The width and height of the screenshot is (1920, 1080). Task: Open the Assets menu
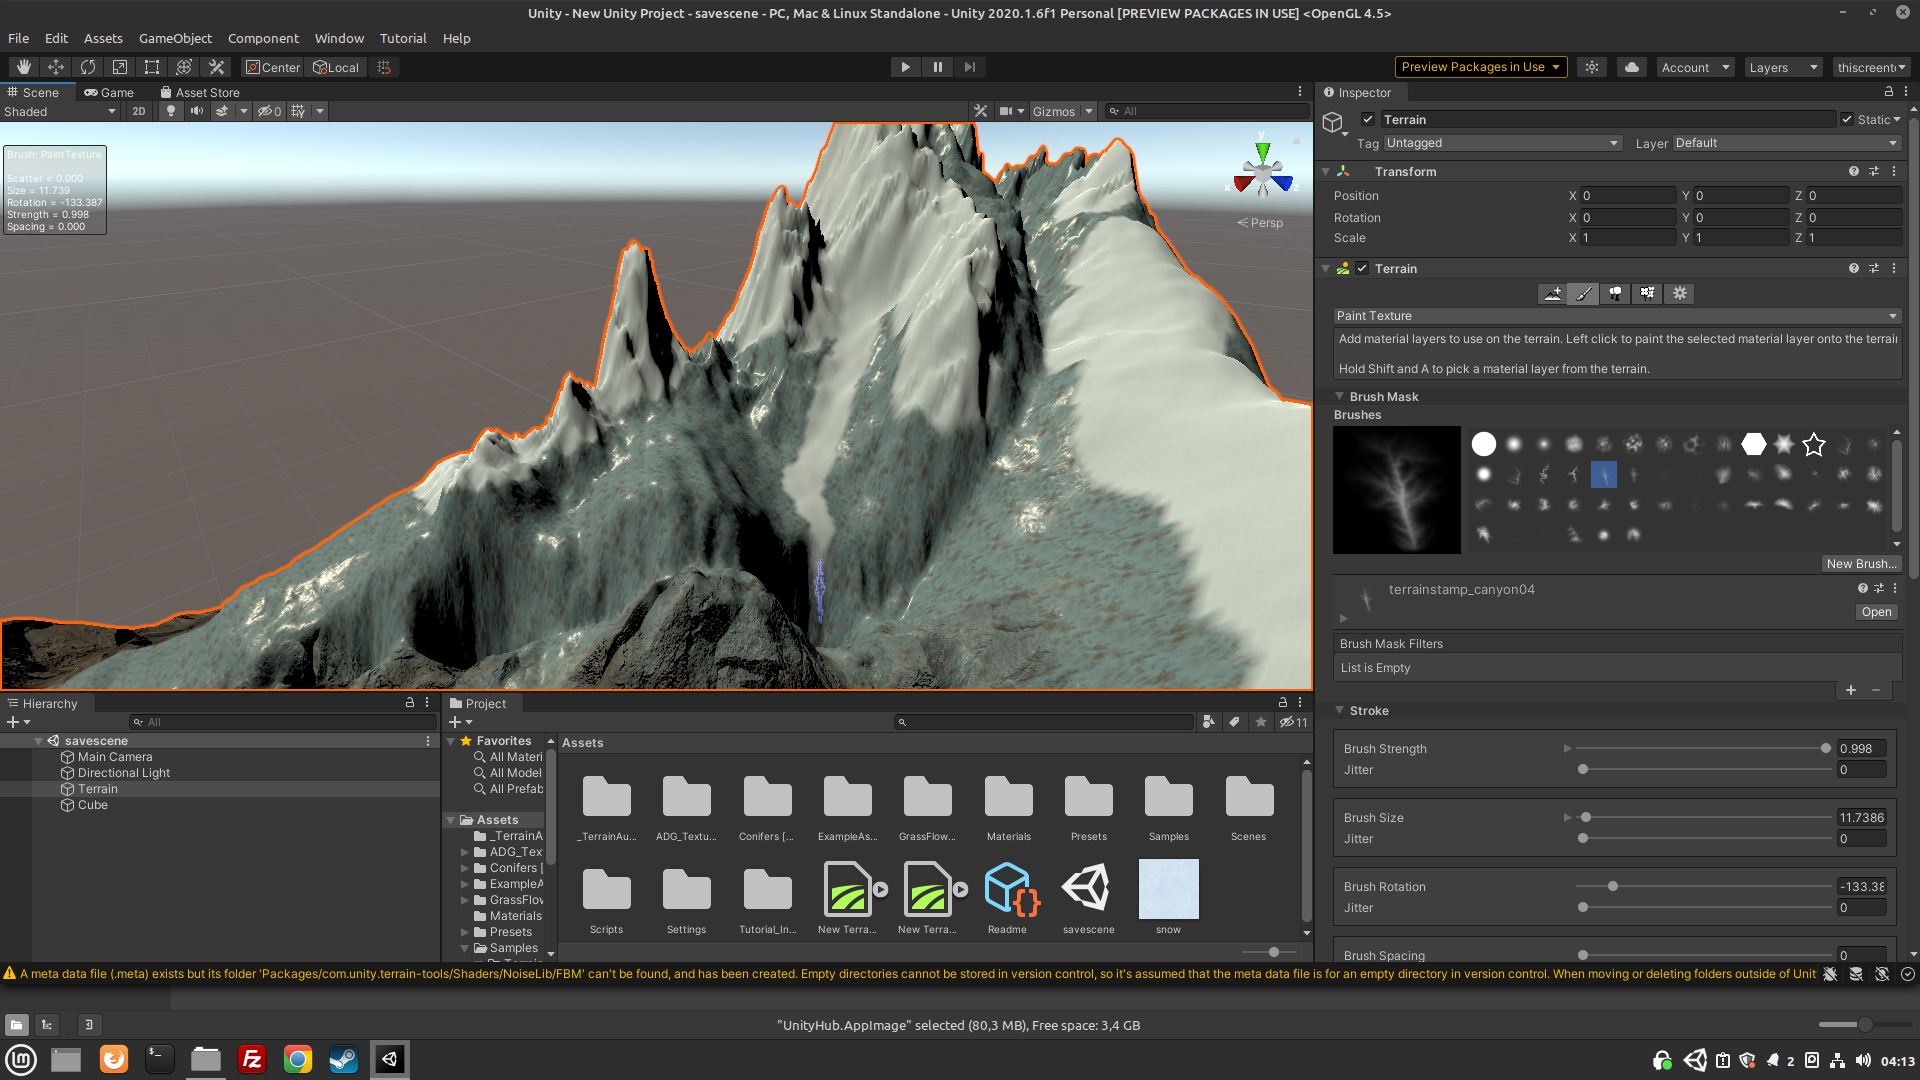point(103,38)
